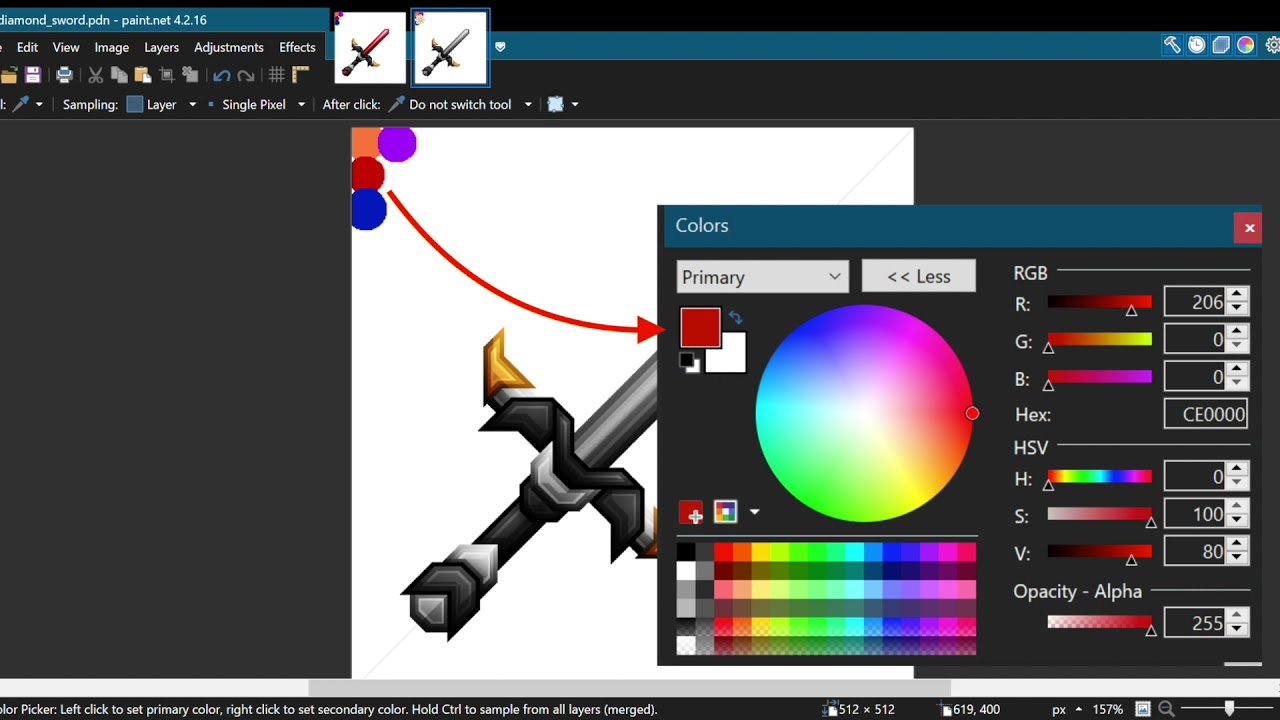Click the palette management icon
This screenshot has width=1280, height=720.
(x=726, y=512)
